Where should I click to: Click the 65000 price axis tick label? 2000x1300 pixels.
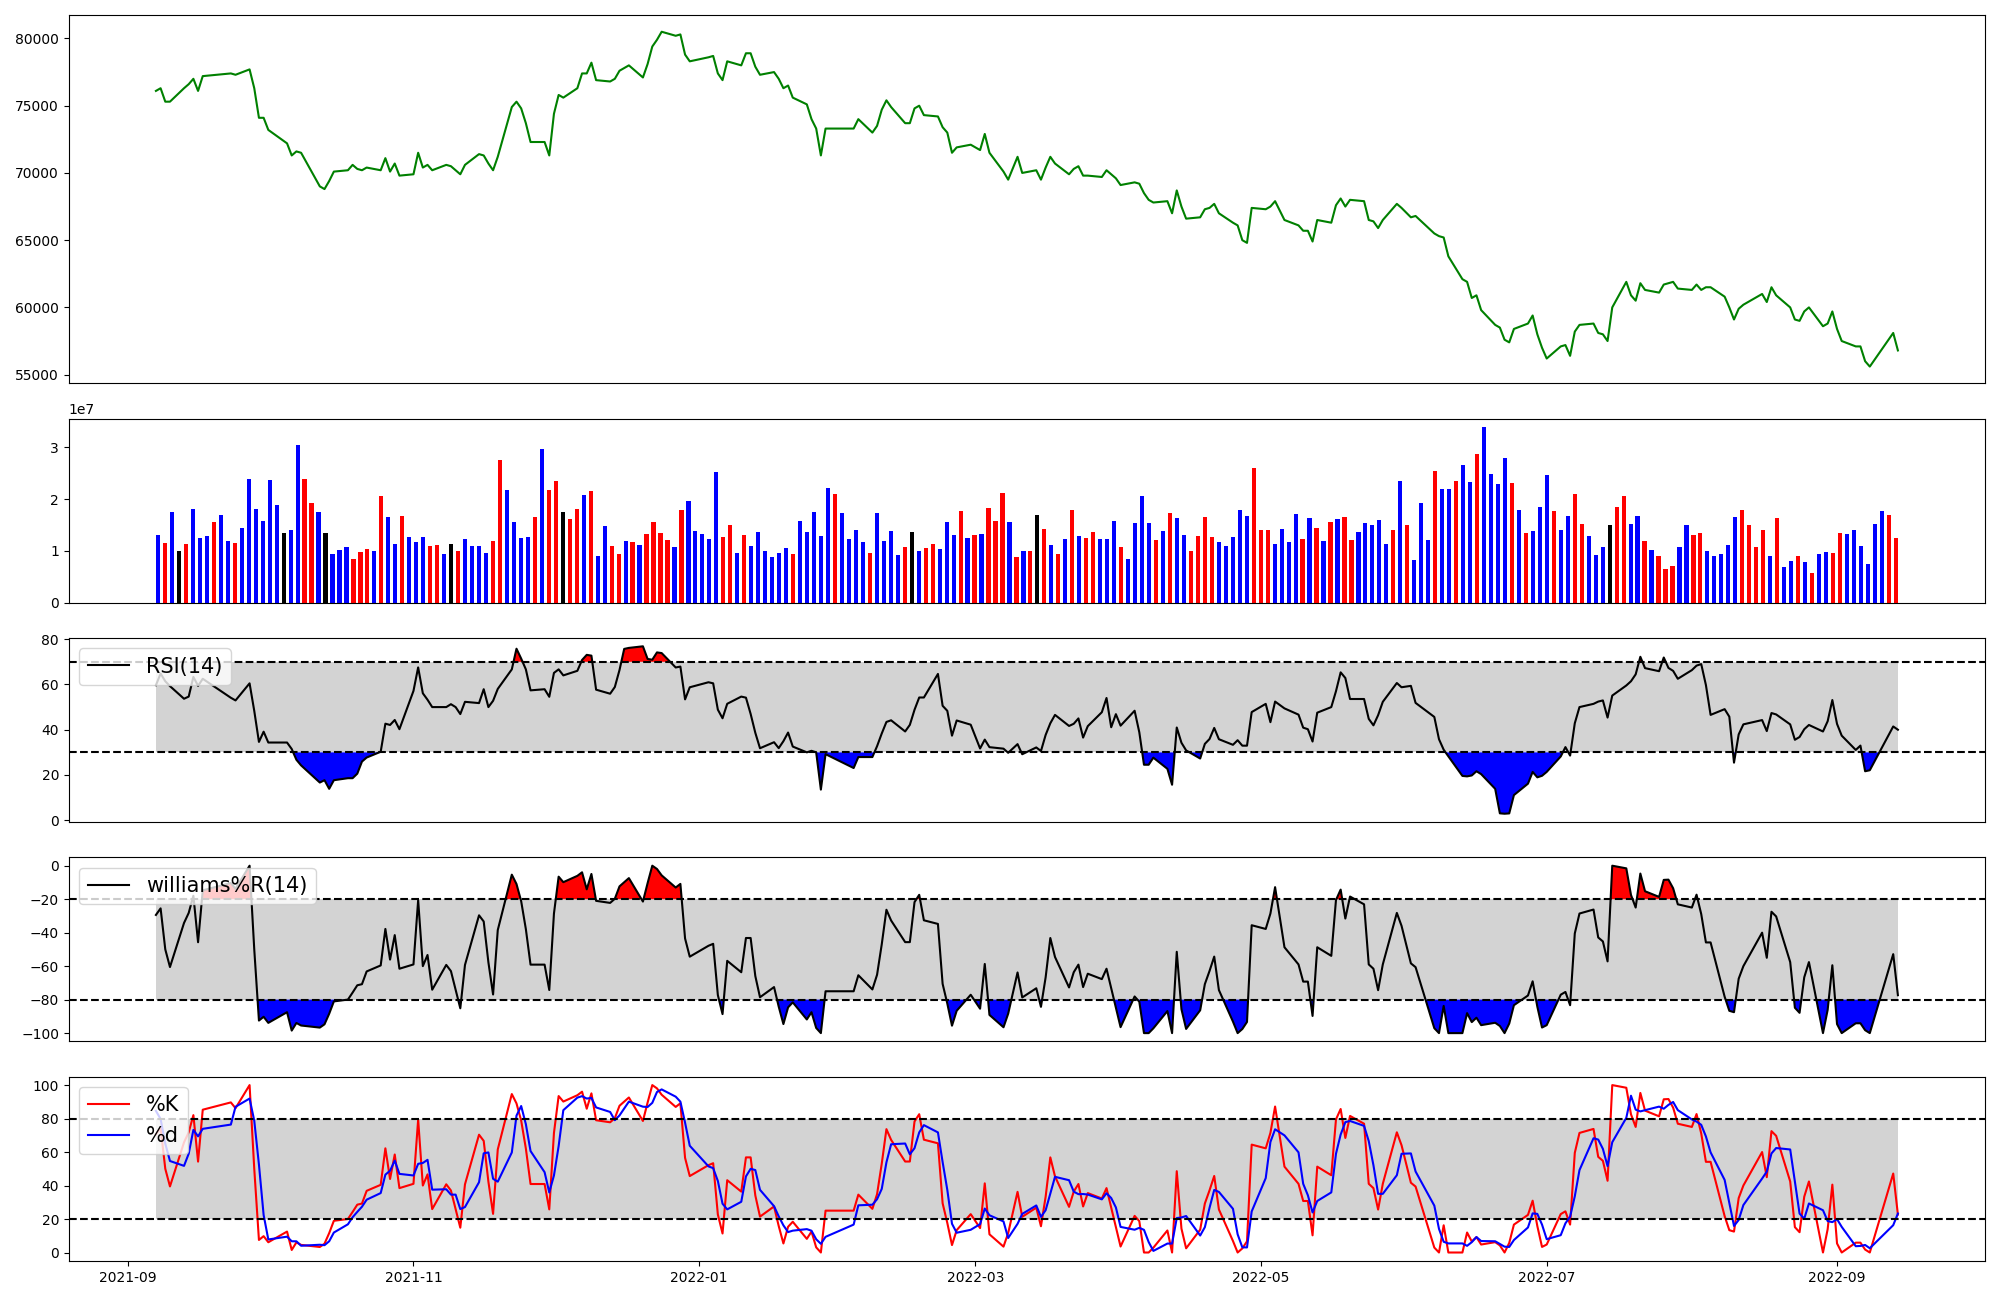coord(37,241)
